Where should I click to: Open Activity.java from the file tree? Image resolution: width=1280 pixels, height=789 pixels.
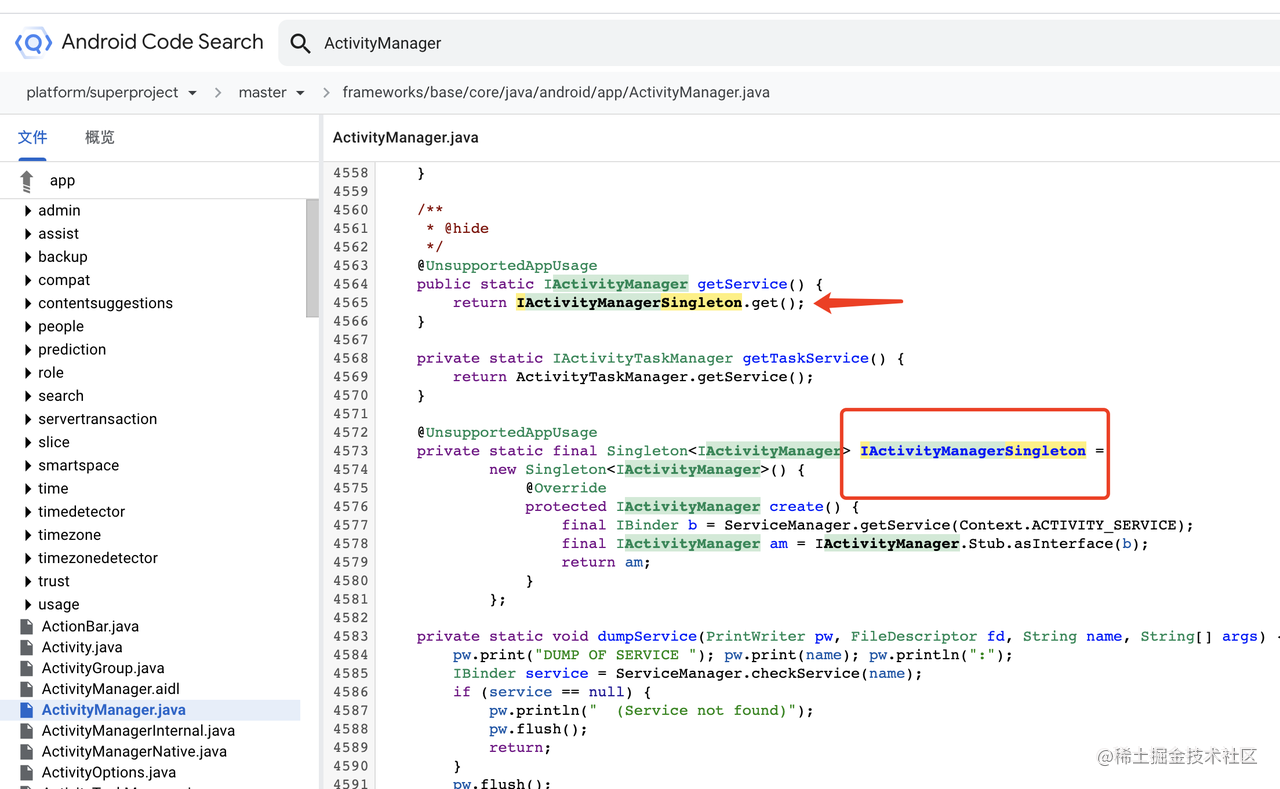82,647
